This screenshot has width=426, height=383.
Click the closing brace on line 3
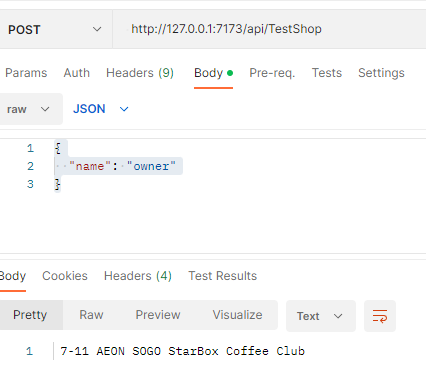point(58,184)
